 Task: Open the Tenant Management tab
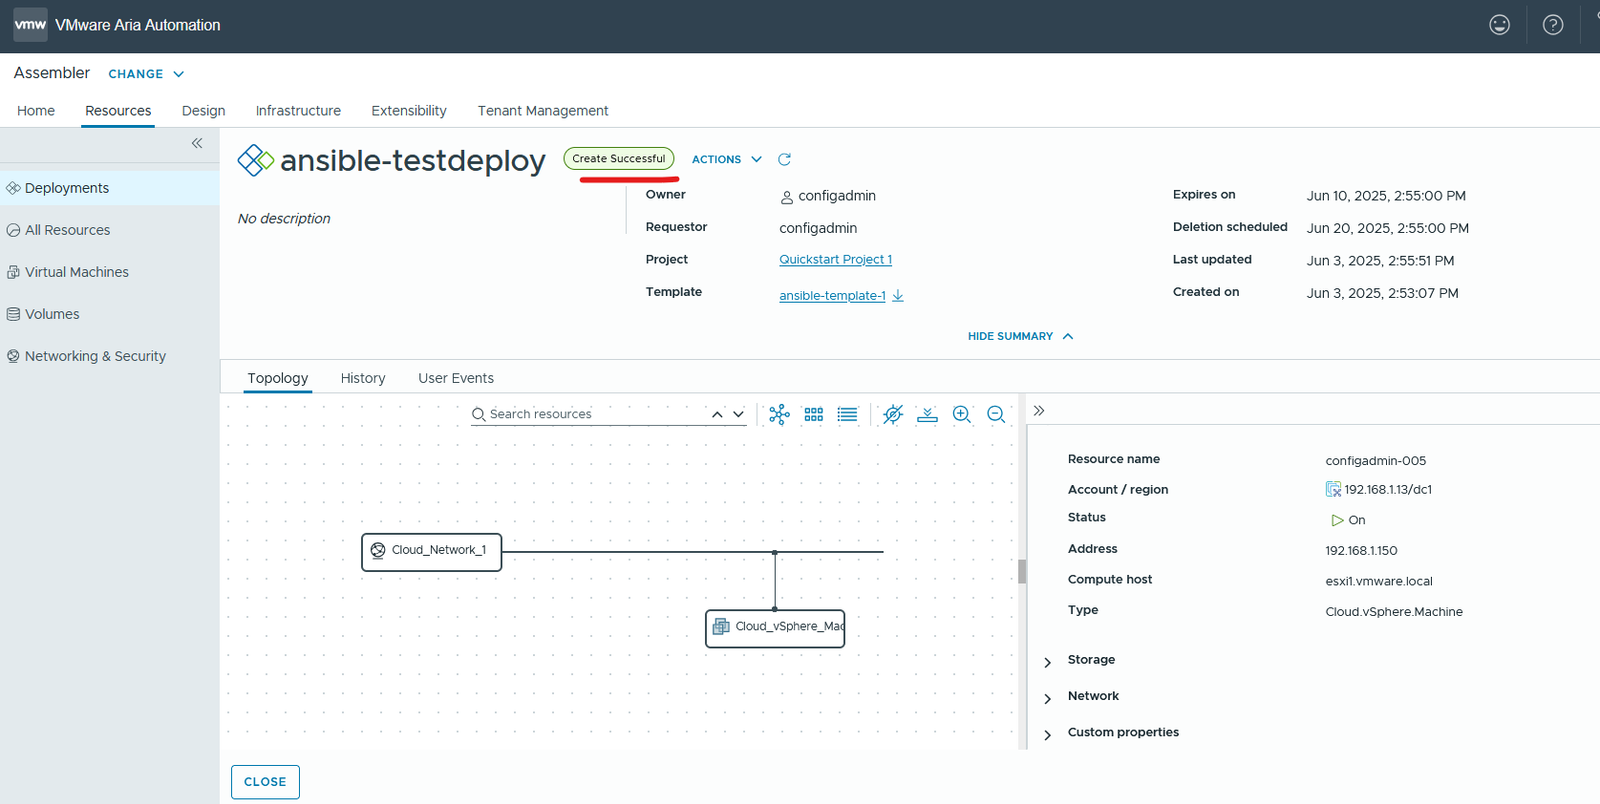tap(543, 111)
